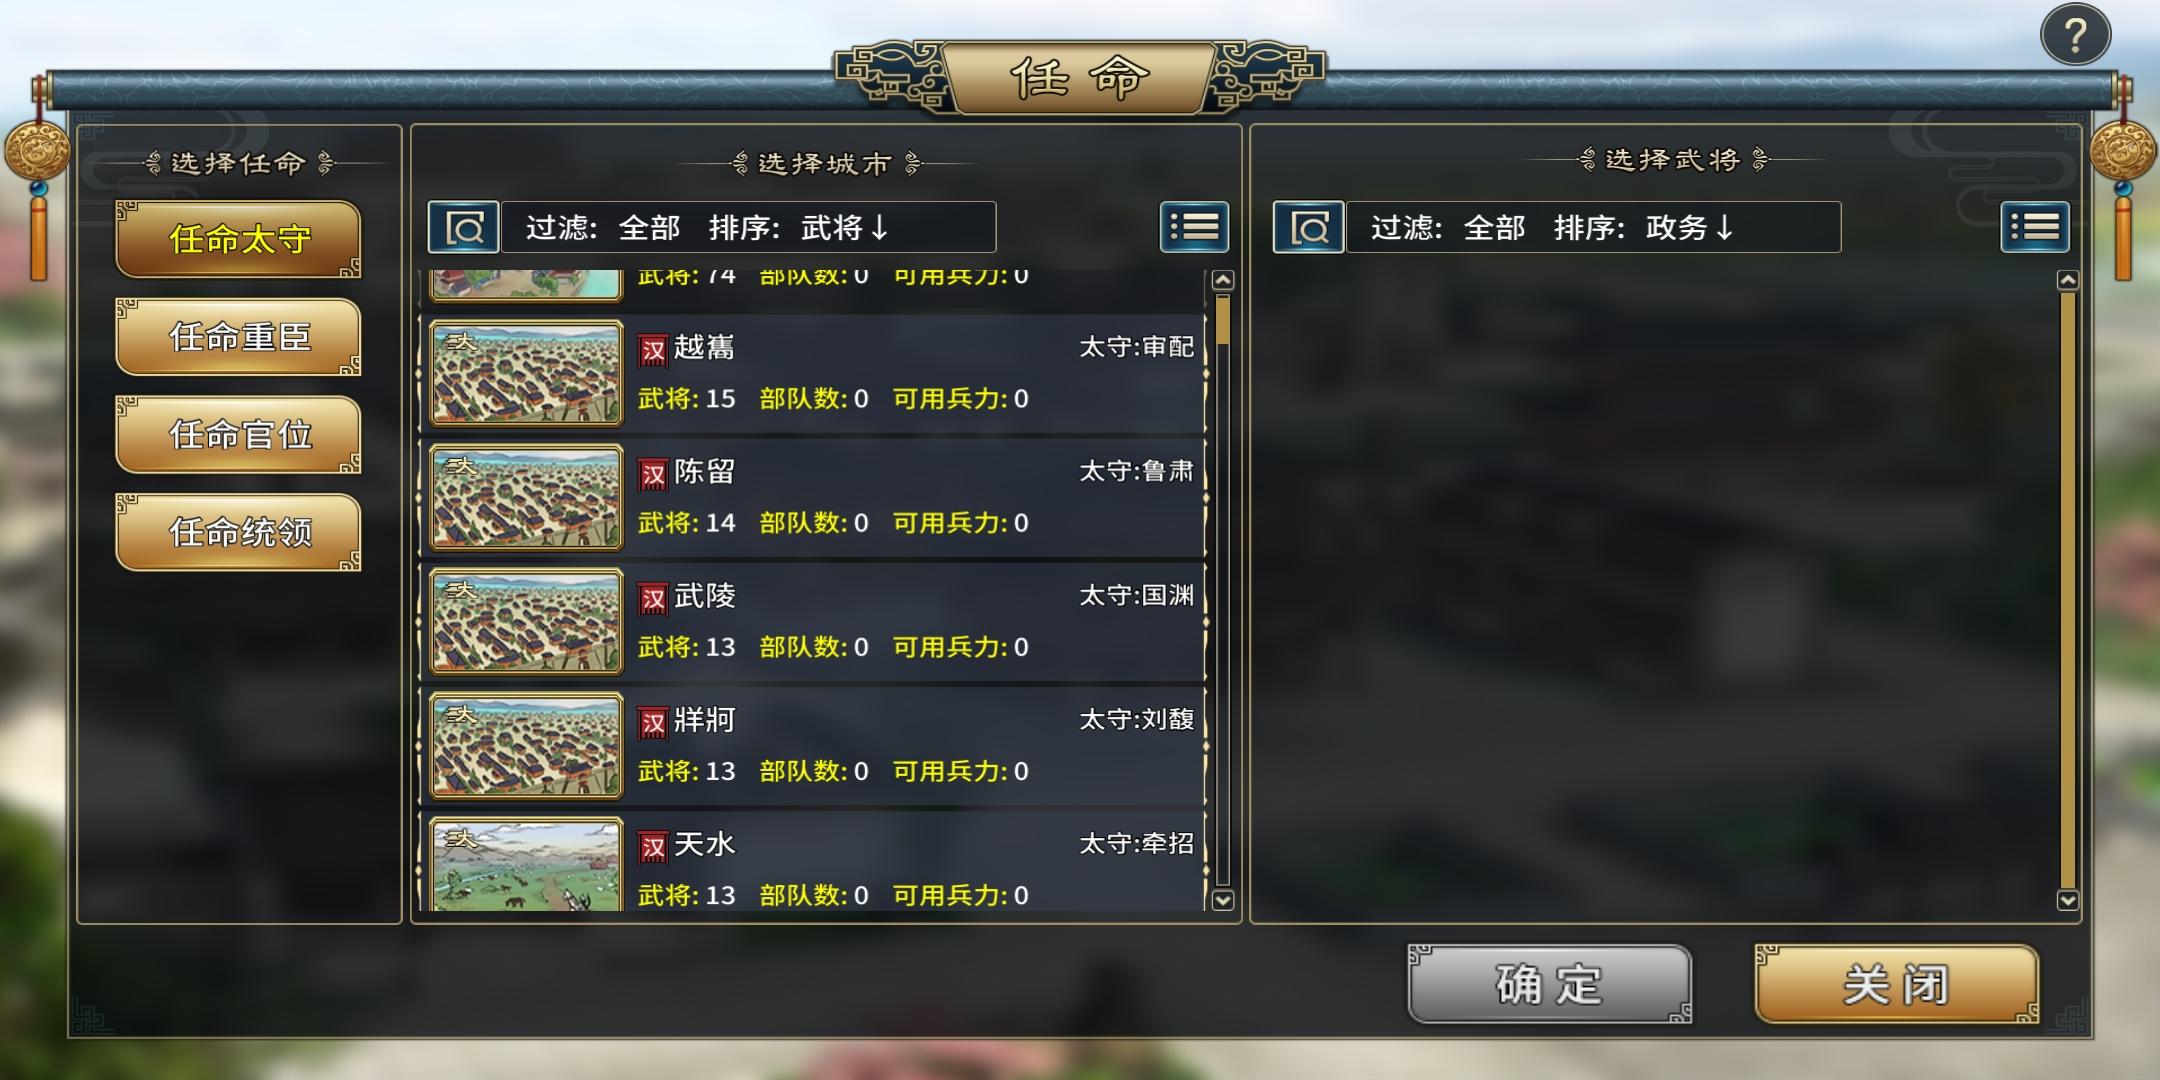Open city filter and sort bar 武将
The width and height of the screenshot is (2160, 1080).
pos(748,228)
